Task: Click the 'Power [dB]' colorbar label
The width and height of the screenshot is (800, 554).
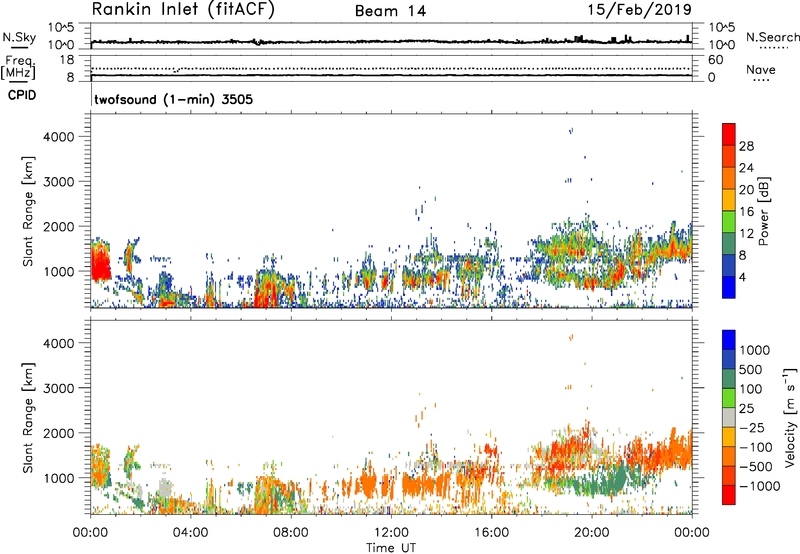Action: point(763,211)
